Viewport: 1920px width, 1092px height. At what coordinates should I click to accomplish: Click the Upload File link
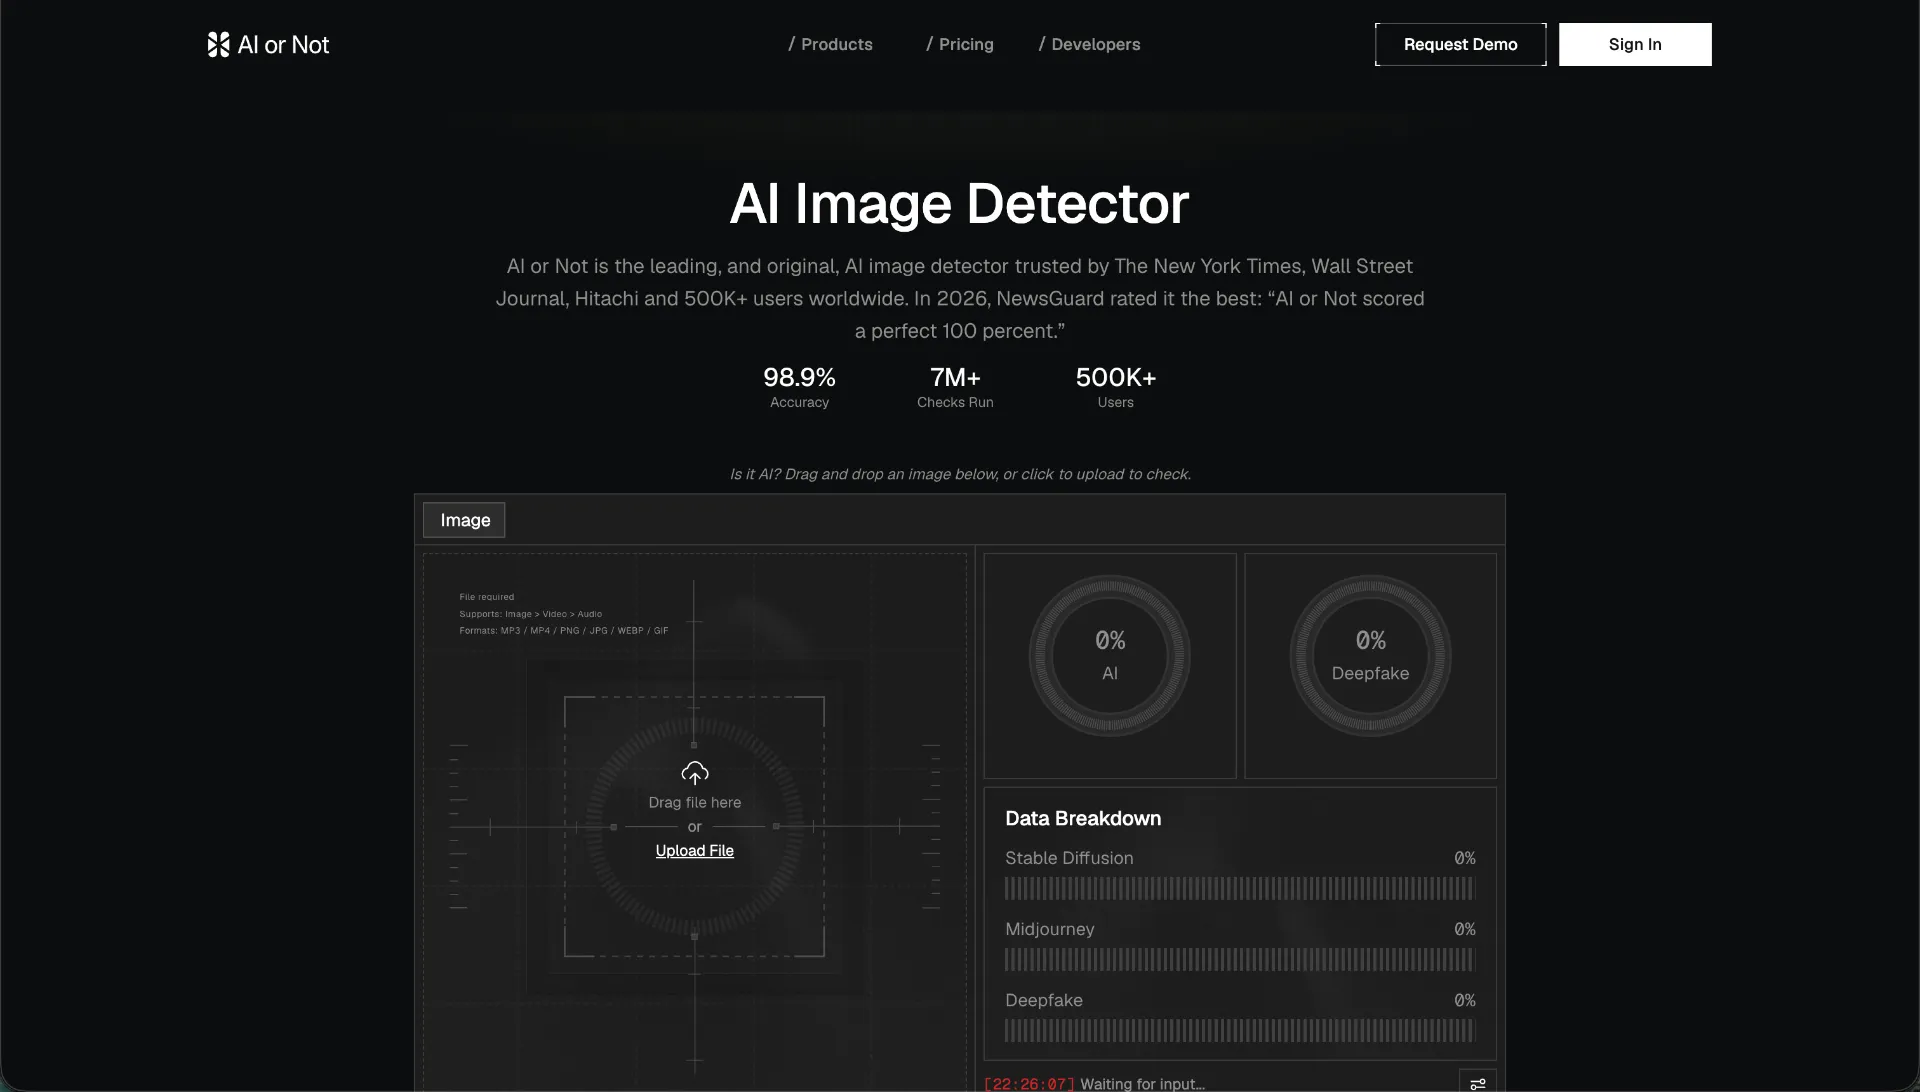pyautogui.click(x=695, y=850)
